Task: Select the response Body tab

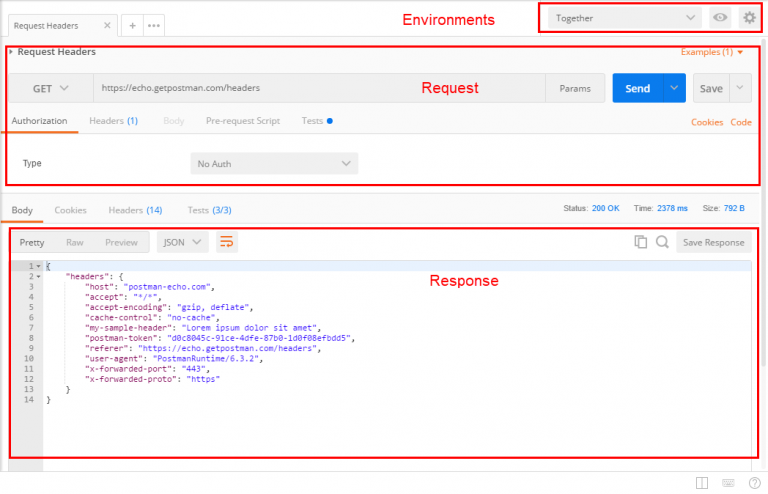Action: tap(22, 210)
